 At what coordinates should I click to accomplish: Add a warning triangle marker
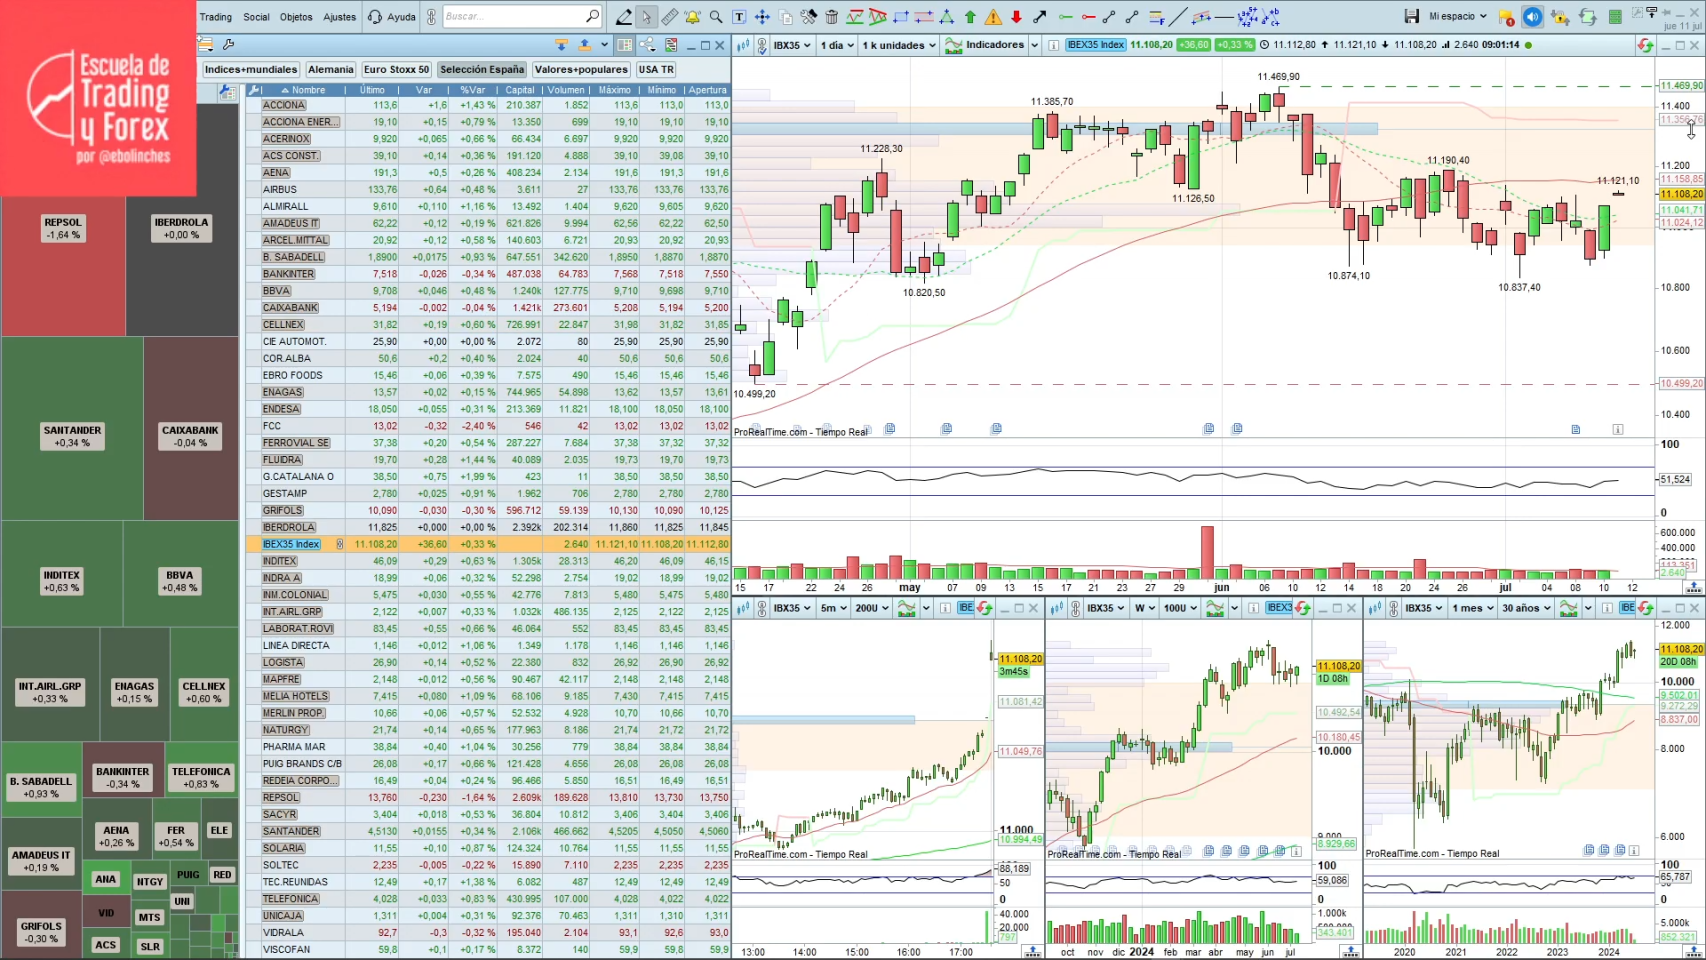click(993, 17)
